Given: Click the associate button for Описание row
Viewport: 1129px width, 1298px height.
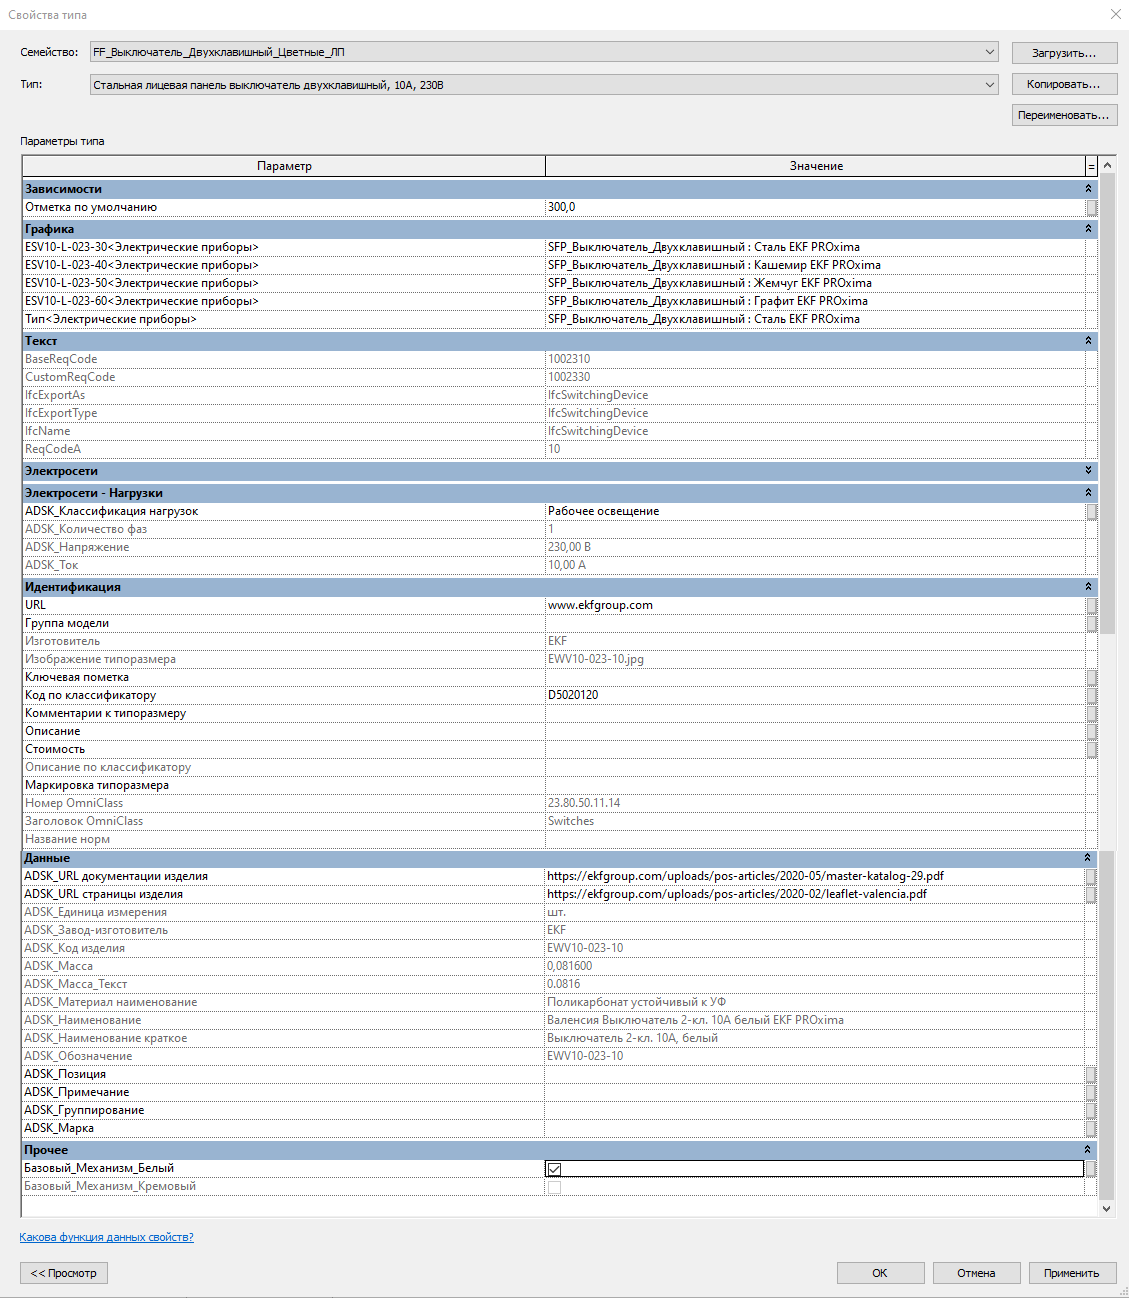Looking at the screenshot, I should (1092, 732).
